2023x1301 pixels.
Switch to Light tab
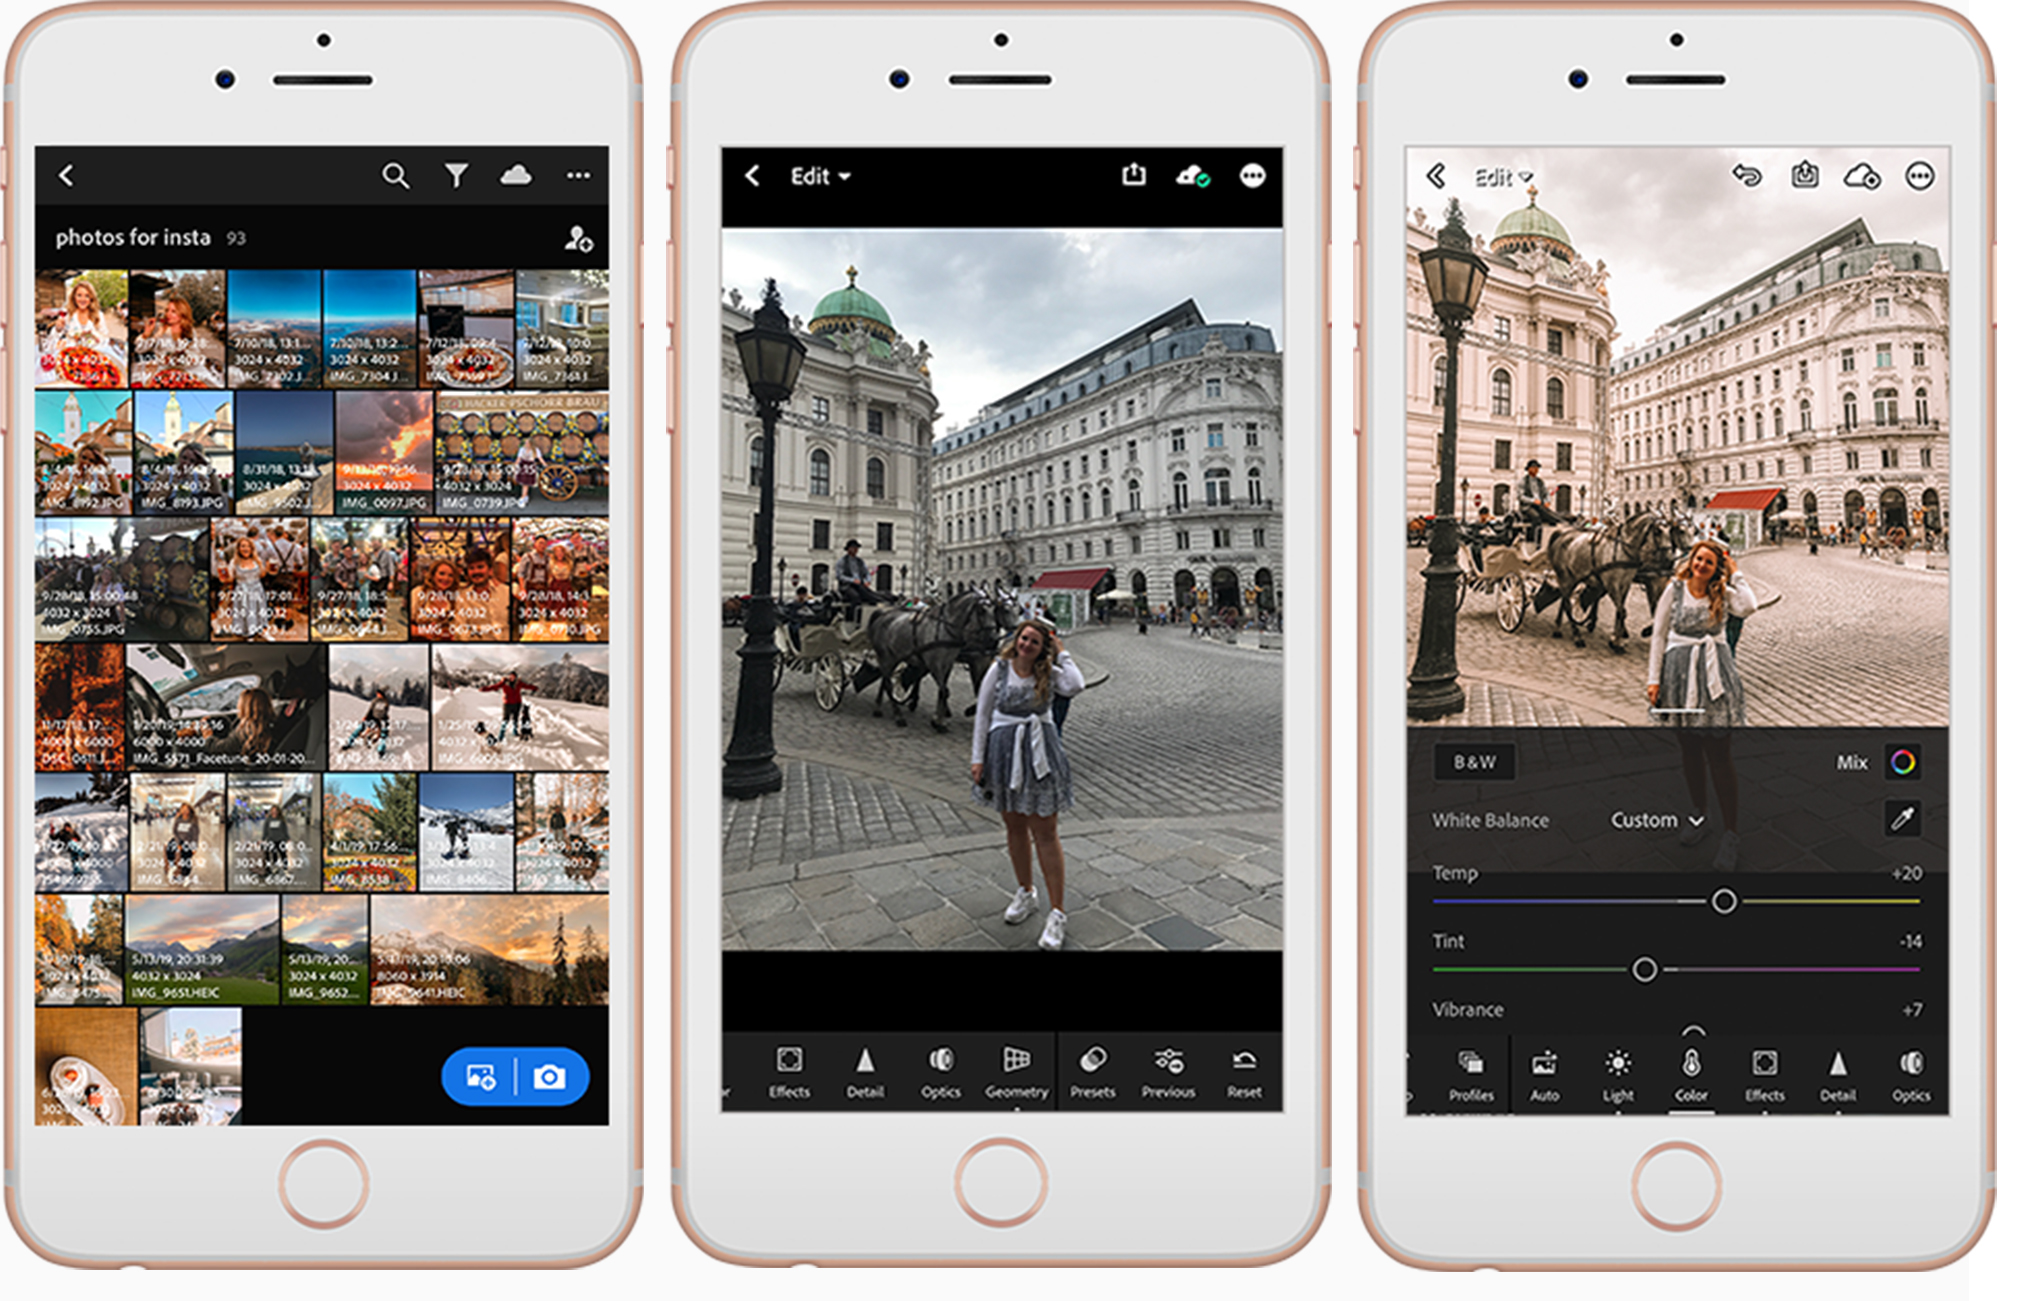pos(1618,1076)
